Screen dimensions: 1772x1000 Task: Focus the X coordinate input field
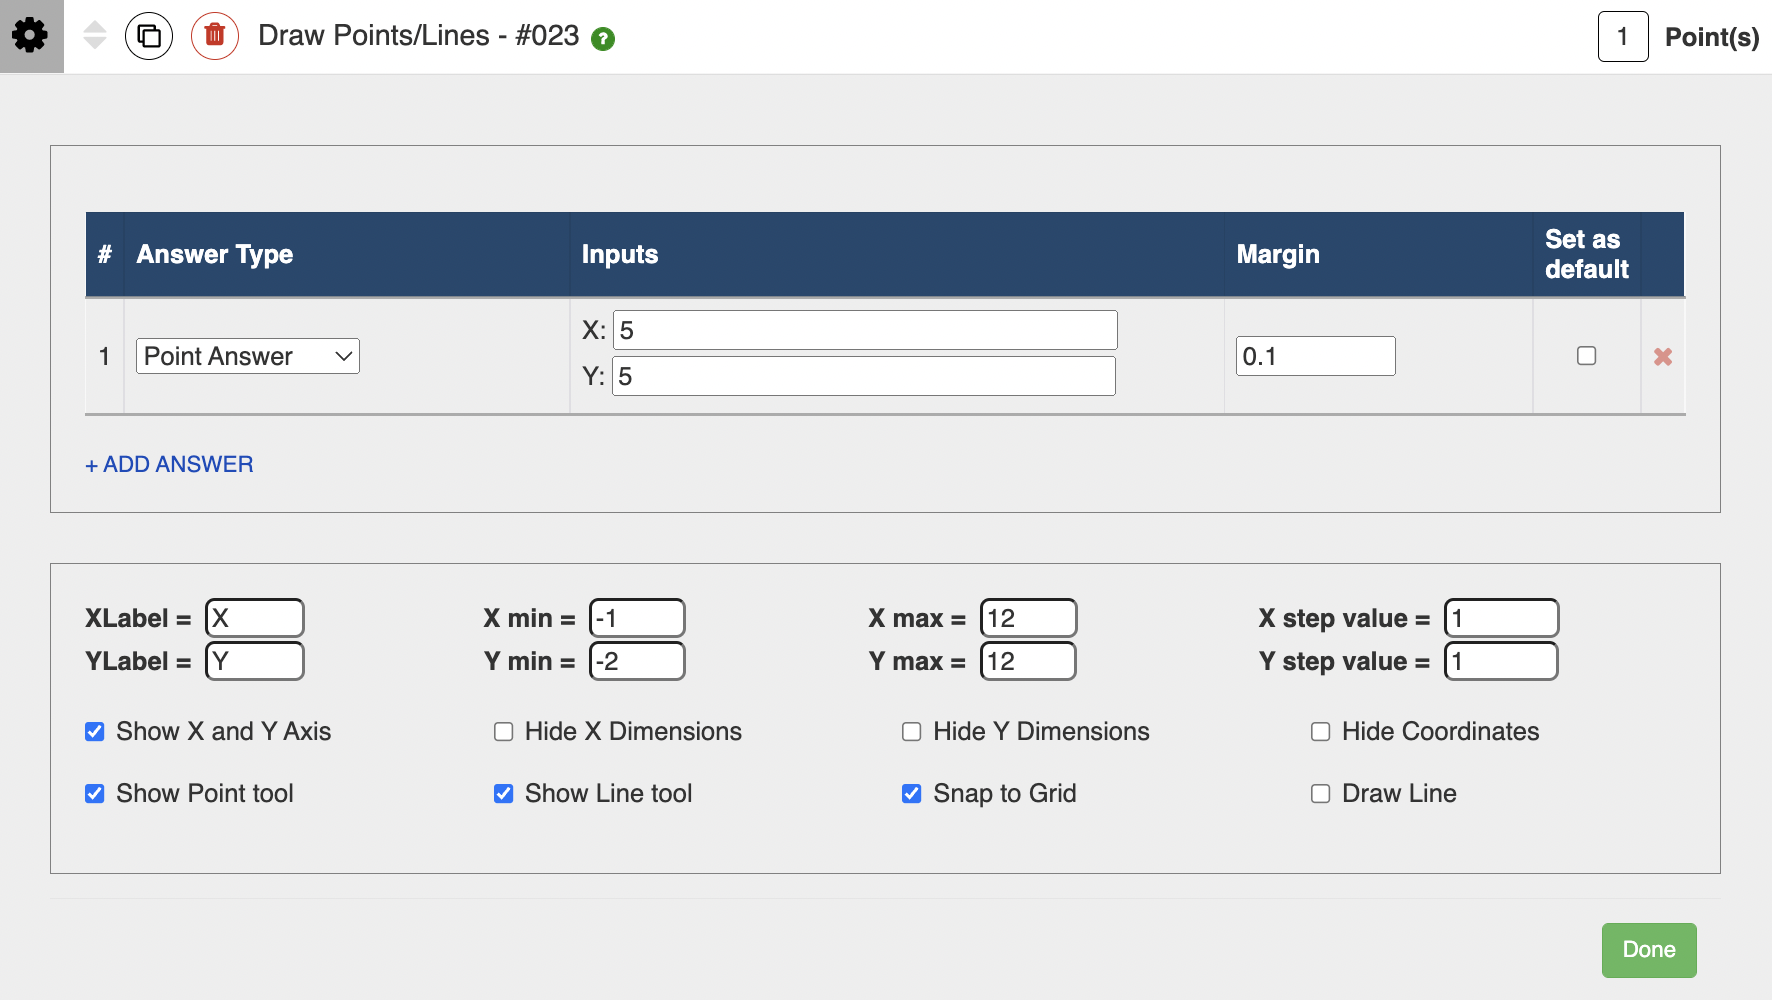click(x=865, y=330)
